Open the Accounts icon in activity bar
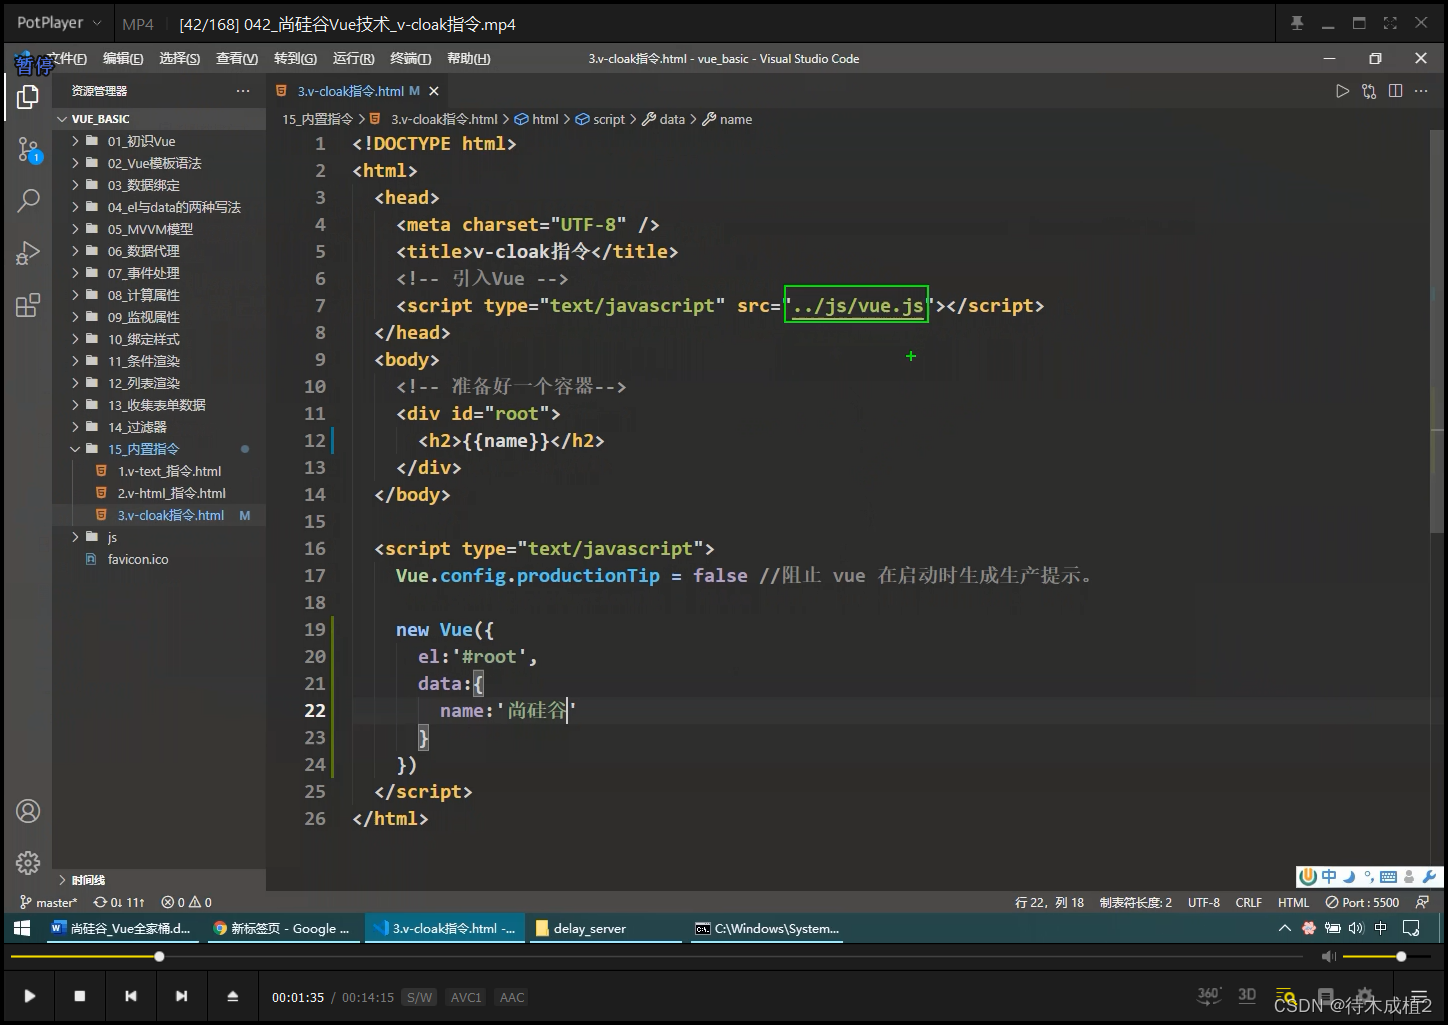Viewport: 1448px width, 1025px height. point(28,811)
